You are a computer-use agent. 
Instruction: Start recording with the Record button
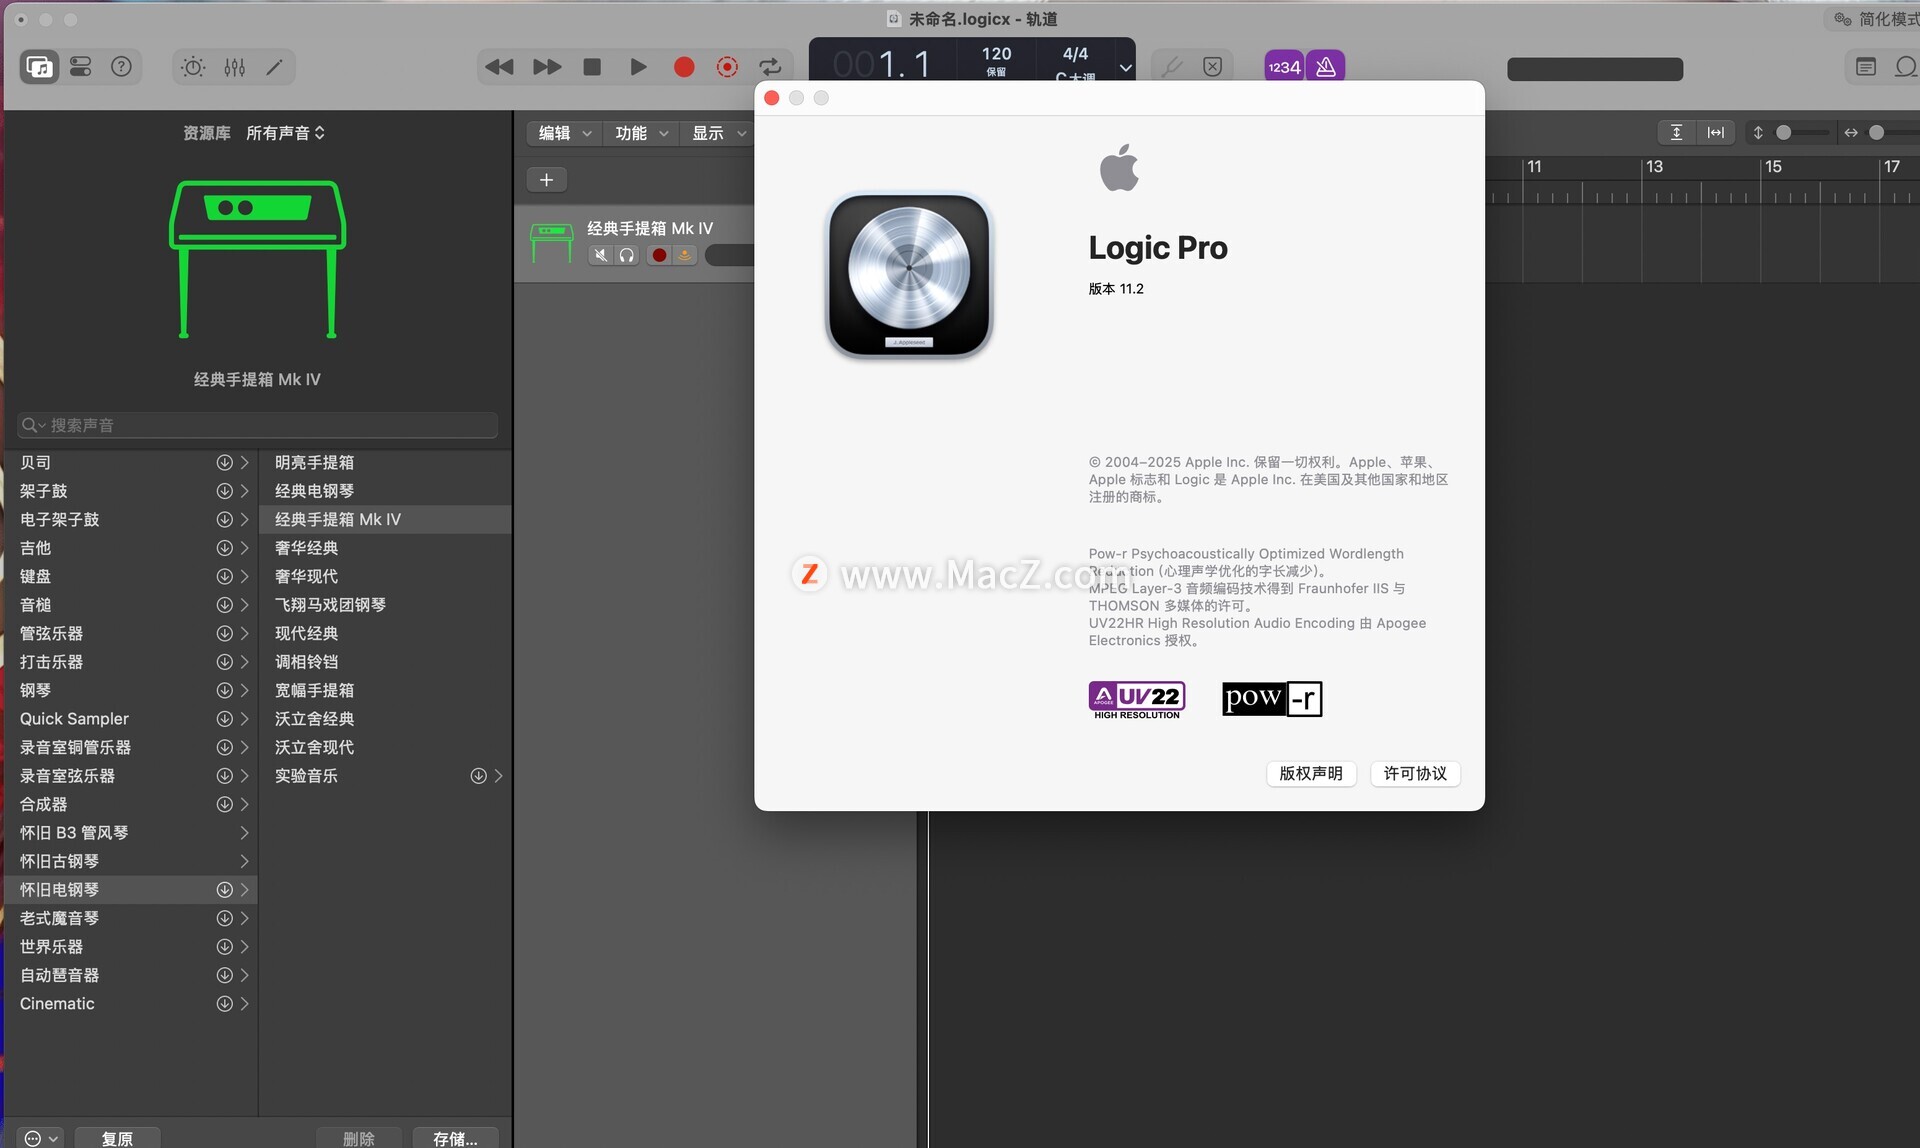pos(684,67)
